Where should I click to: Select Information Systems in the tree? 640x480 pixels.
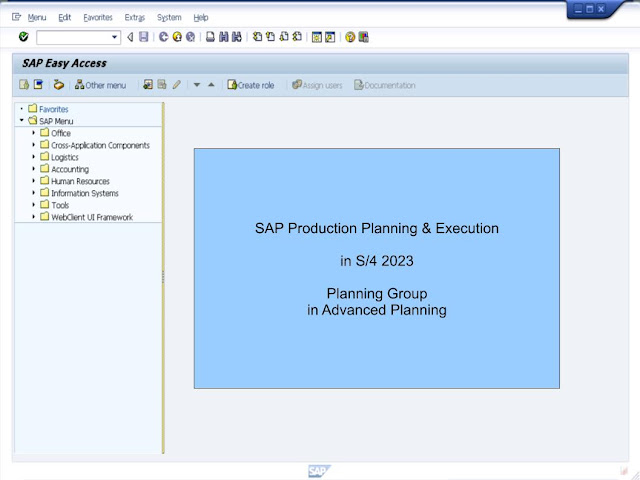tap(85, 193)
